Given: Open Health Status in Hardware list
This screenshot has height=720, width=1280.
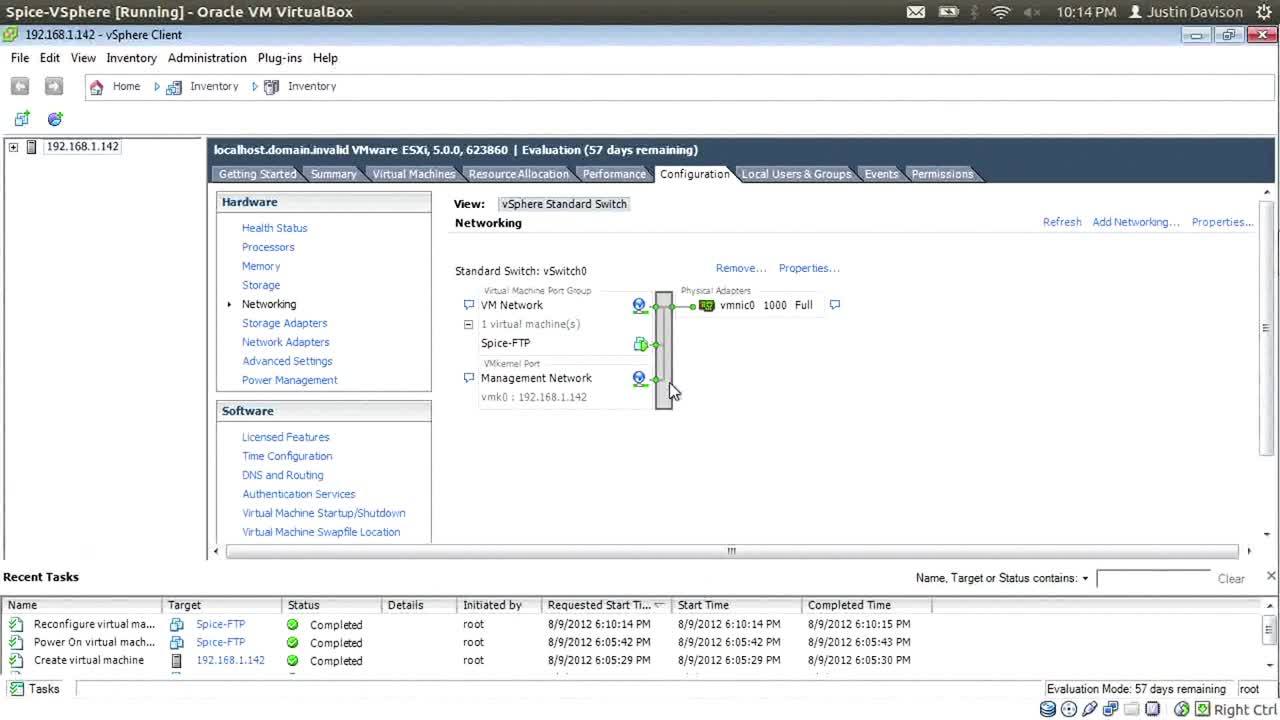Looking at the screenshot, I should click(x=274, y=228).
